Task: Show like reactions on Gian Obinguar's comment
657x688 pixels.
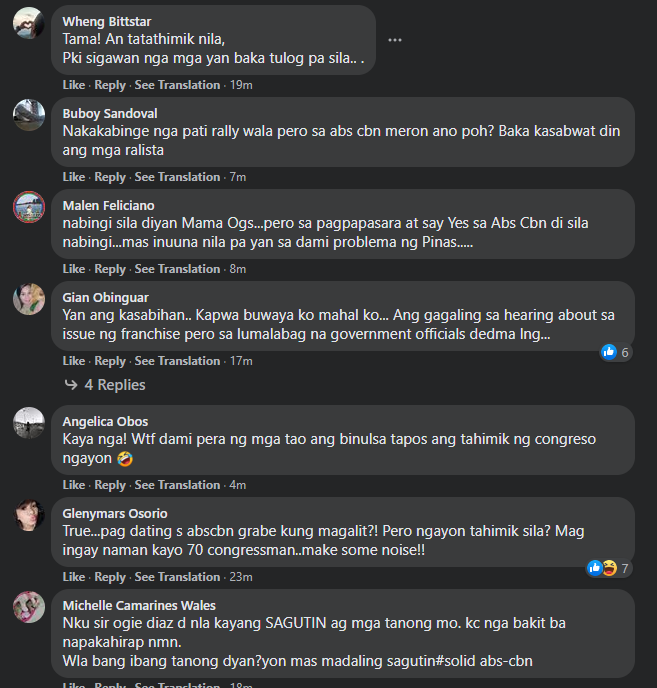Action: click(615, 352)
